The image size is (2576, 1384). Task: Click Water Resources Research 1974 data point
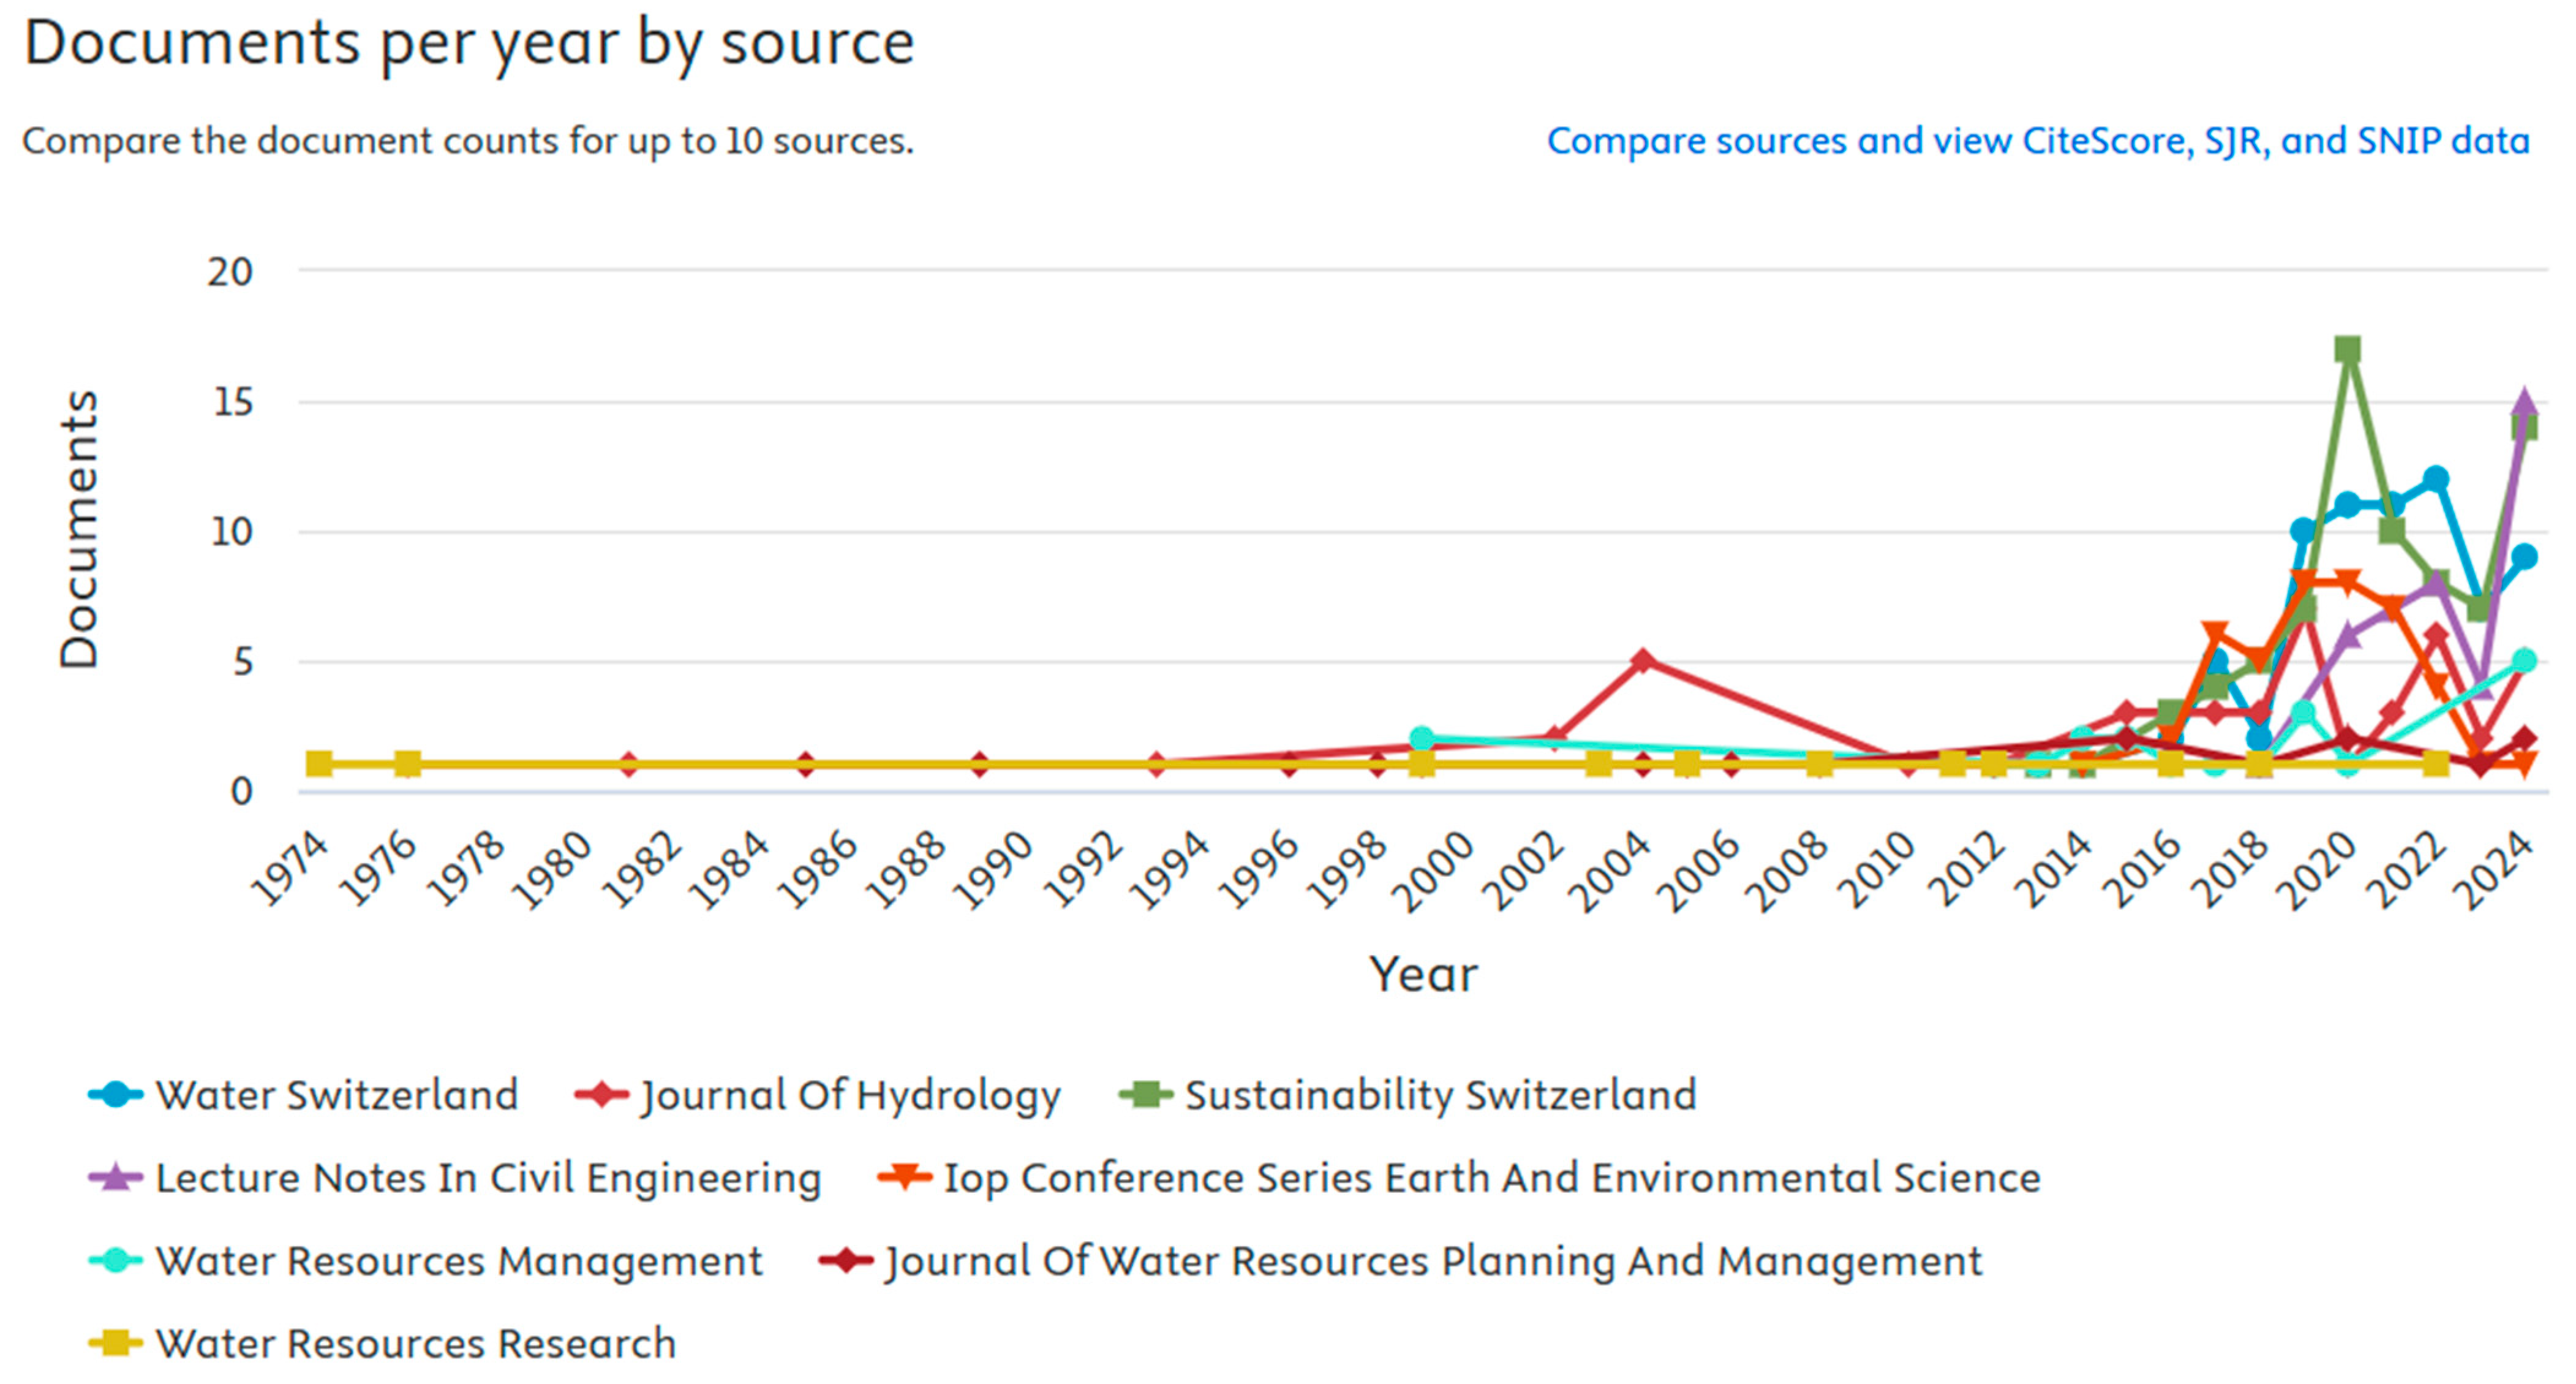(x=319, y=764)
